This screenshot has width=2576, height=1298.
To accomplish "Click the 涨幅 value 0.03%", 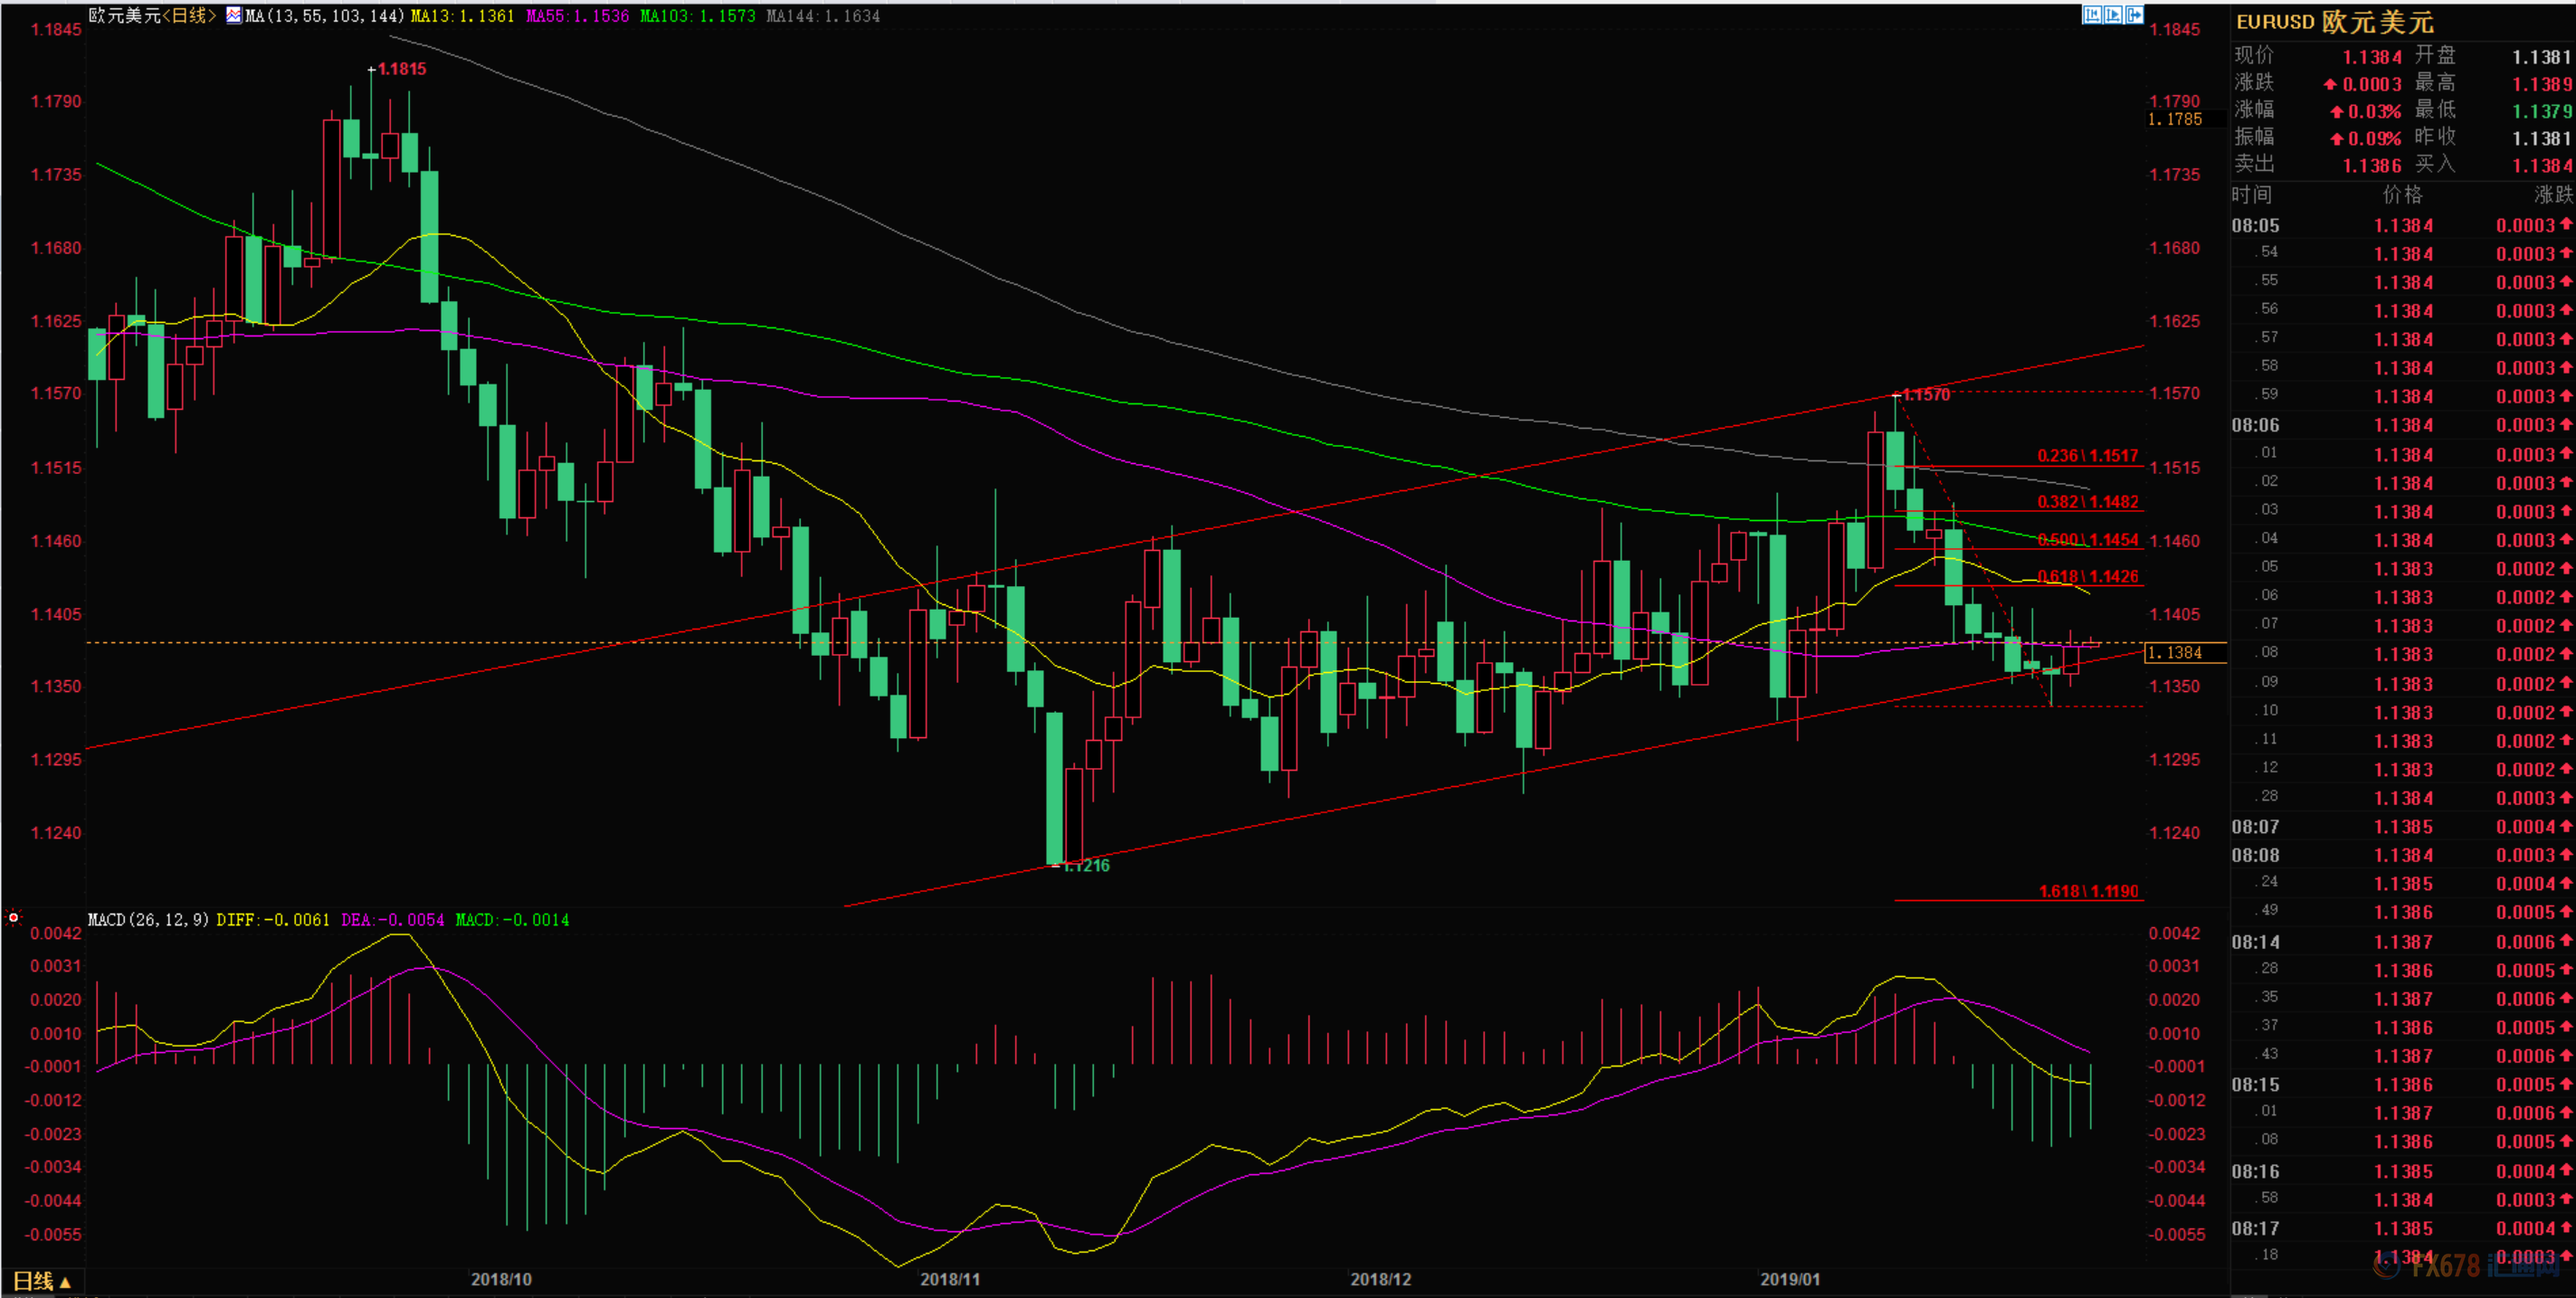I will point(2366,111).
